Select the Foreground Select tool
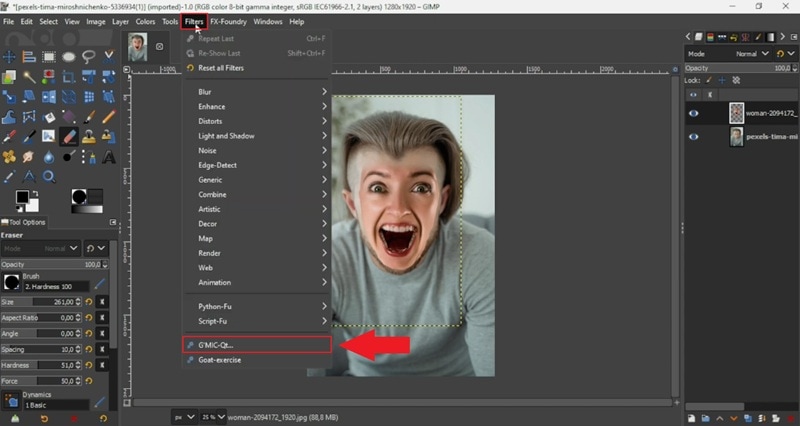The height and width of the screenshot is (426, 800). 9,77
